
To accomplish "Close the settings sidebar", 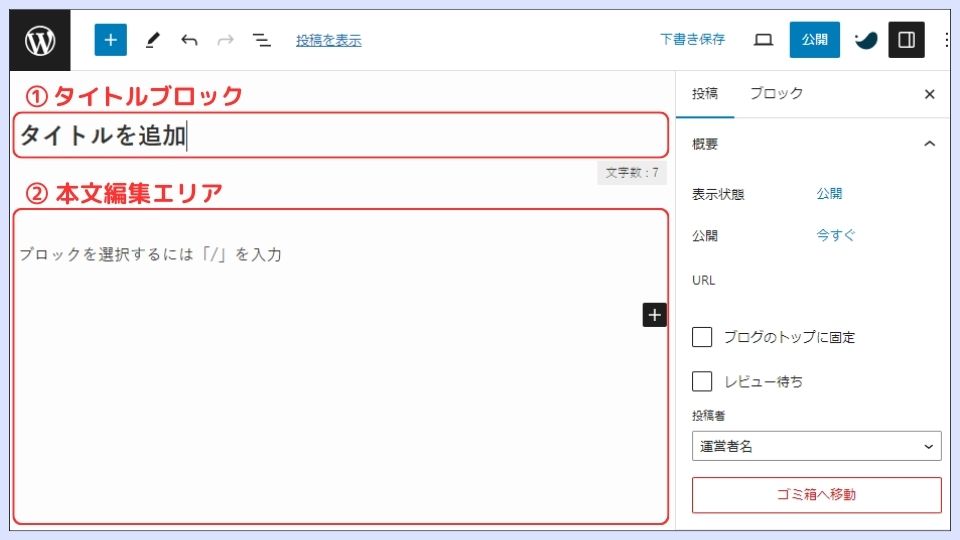I will [x=929, y=94].
